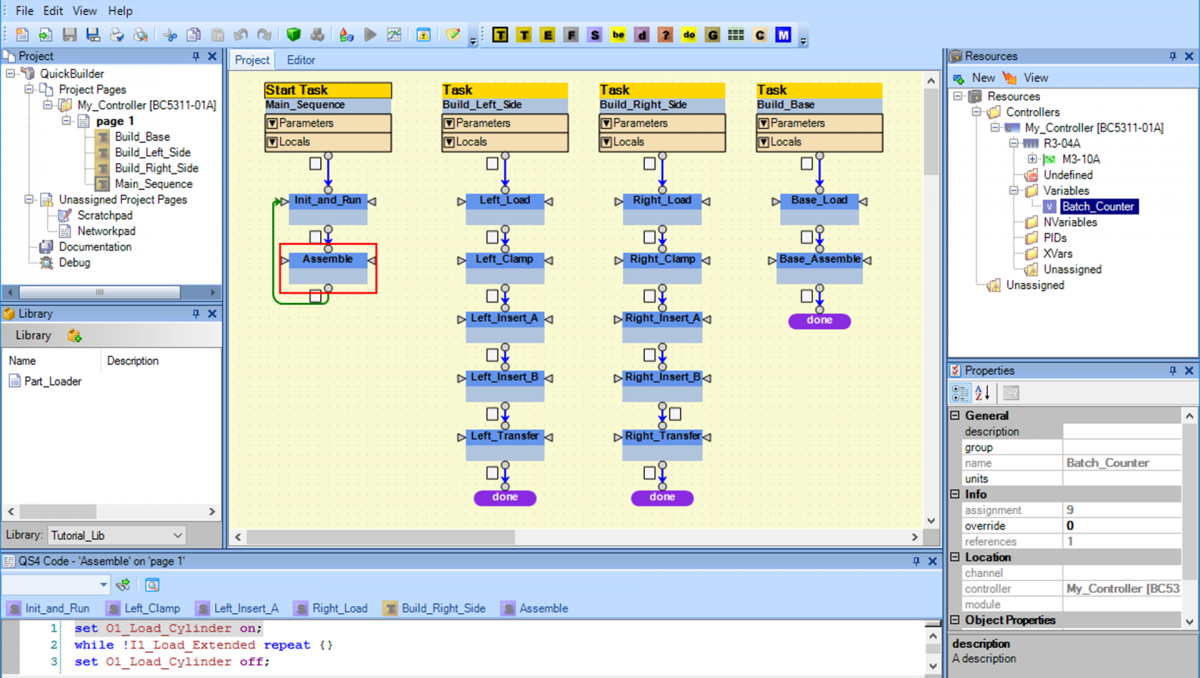Select the orange question mark decision tool
Viewport: 1200px width, 678px height.
click(666, 35)
